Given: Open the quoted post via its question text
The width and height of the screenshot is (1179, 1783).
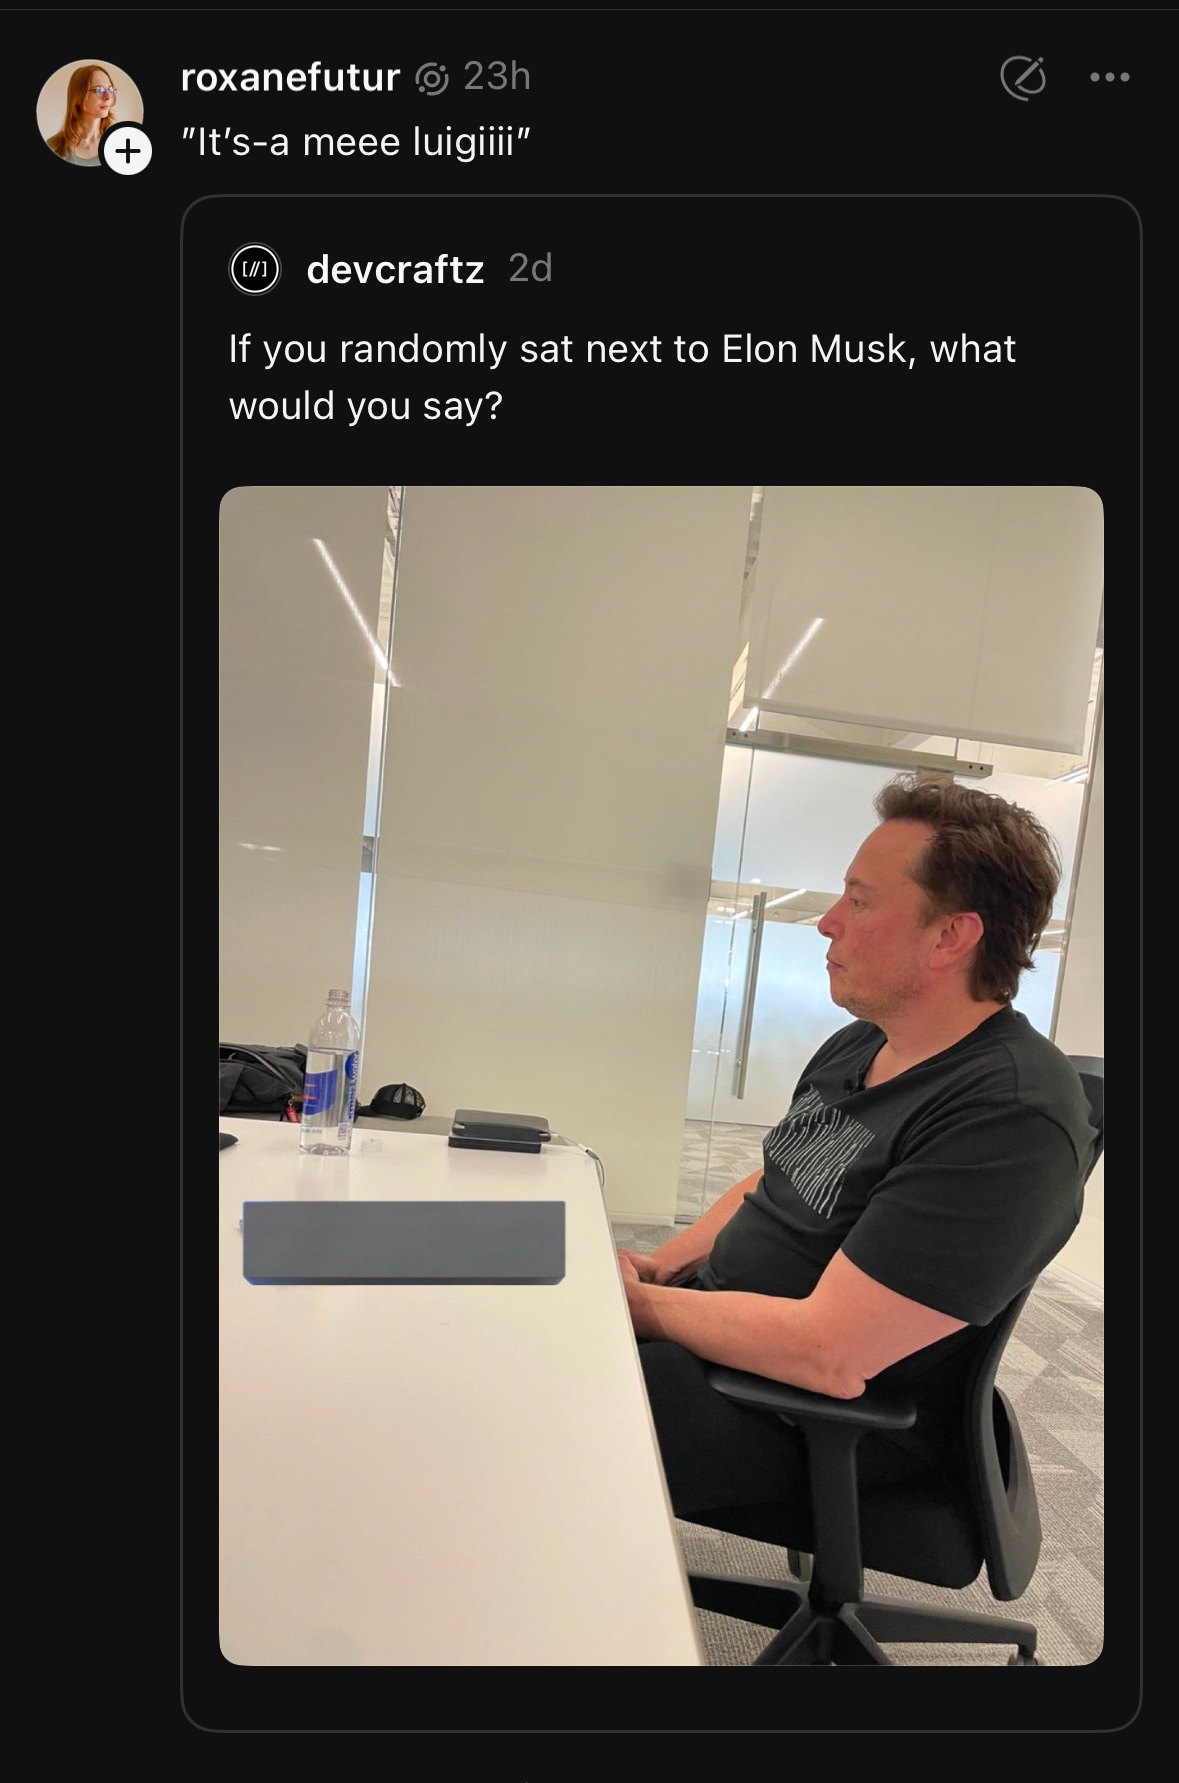Looking at the screenshot, I should (622, 377).
